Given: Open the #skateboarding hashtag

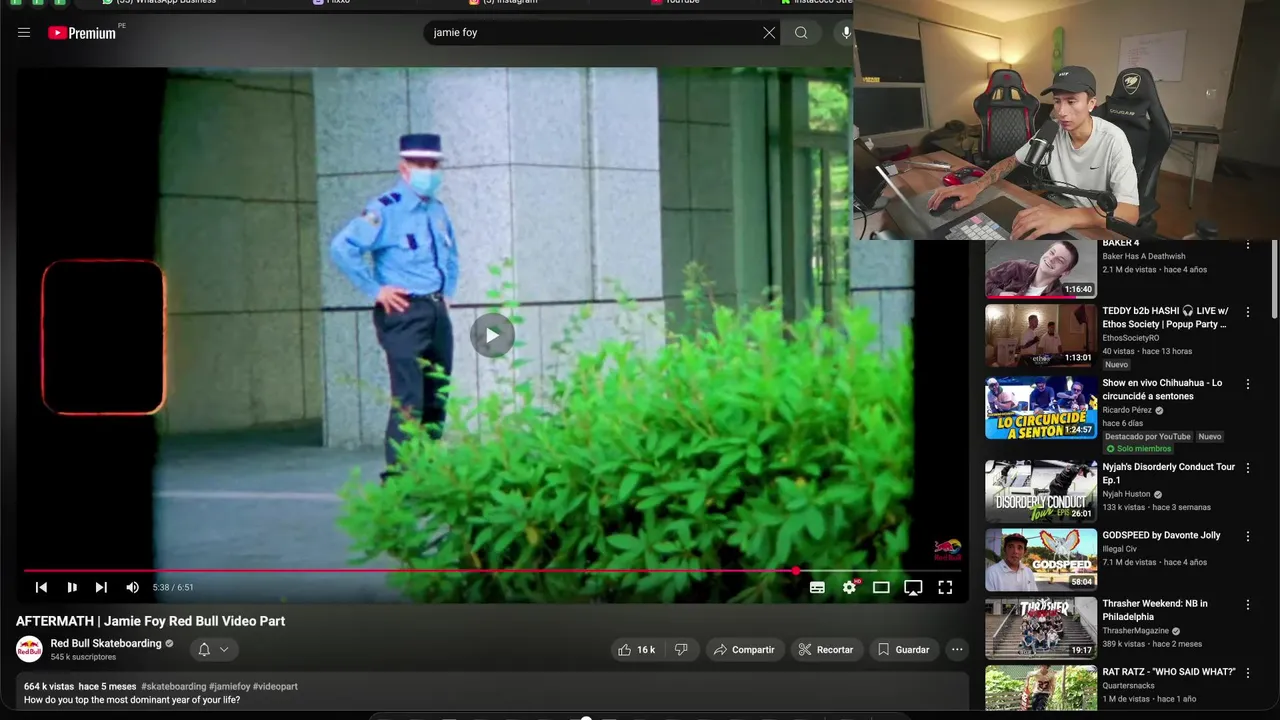Looking at the screenshot, I should coord(174,687).
